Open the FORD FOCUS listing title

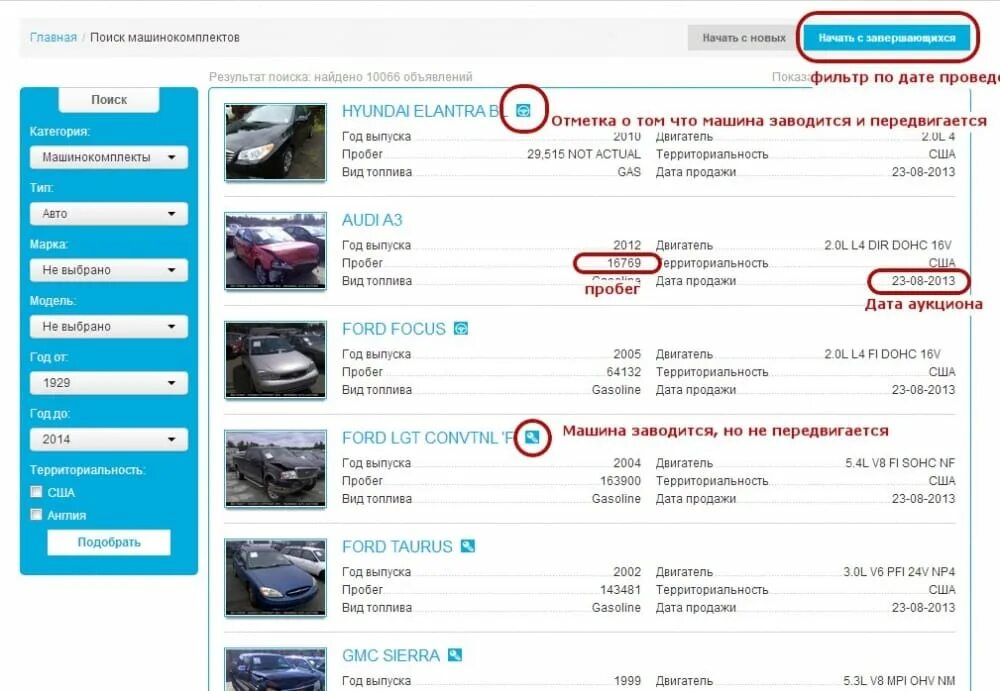(x=393, y=329)
